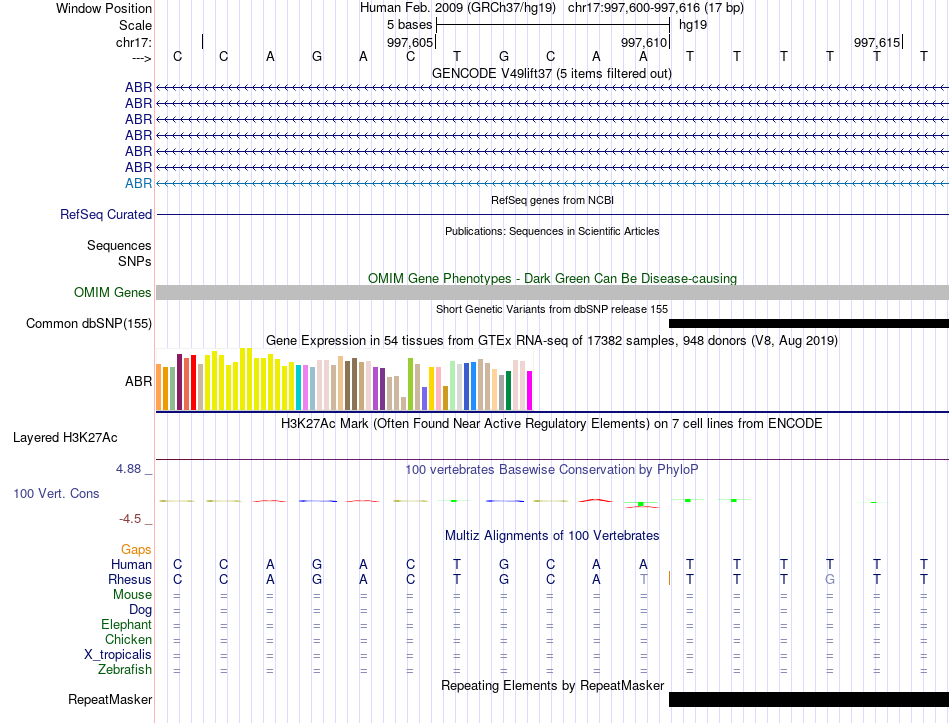950x723 pixels.
Task: Click the OMIM Genes label
Action: pyautogui.click(x=113, y=293)
